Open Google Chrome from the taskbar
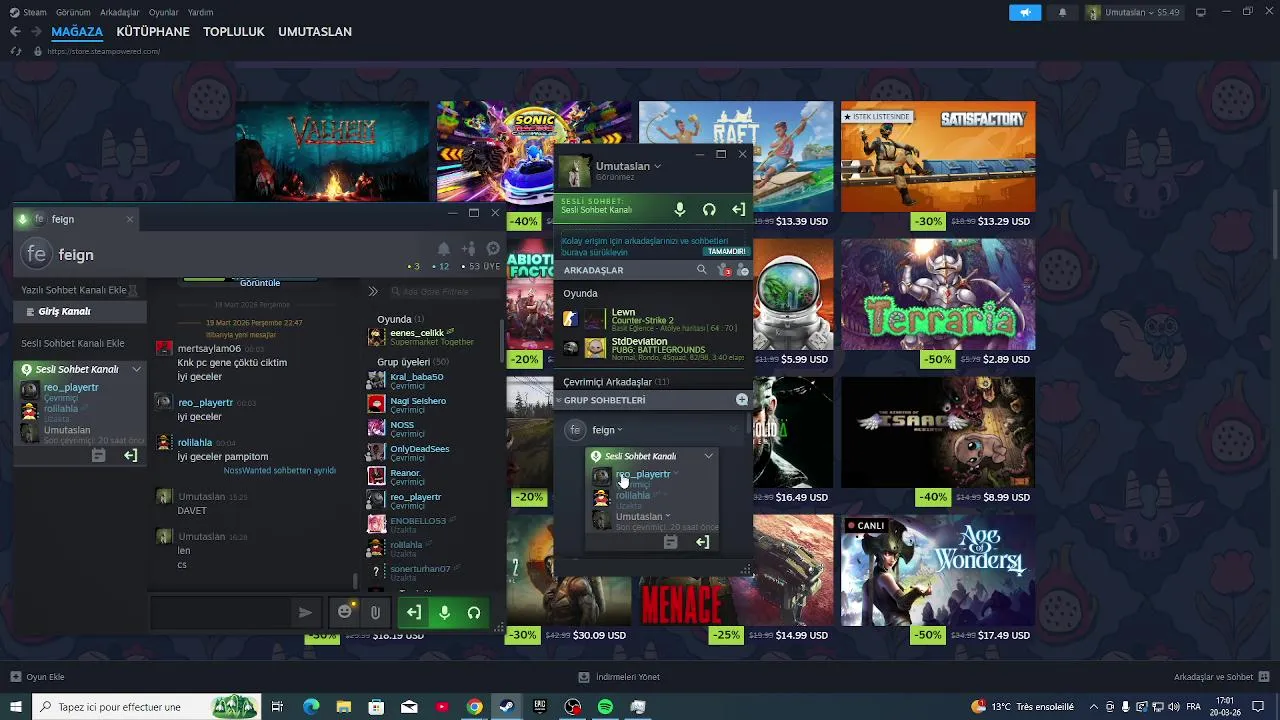The image size is (1280, 720). [474, 707]
